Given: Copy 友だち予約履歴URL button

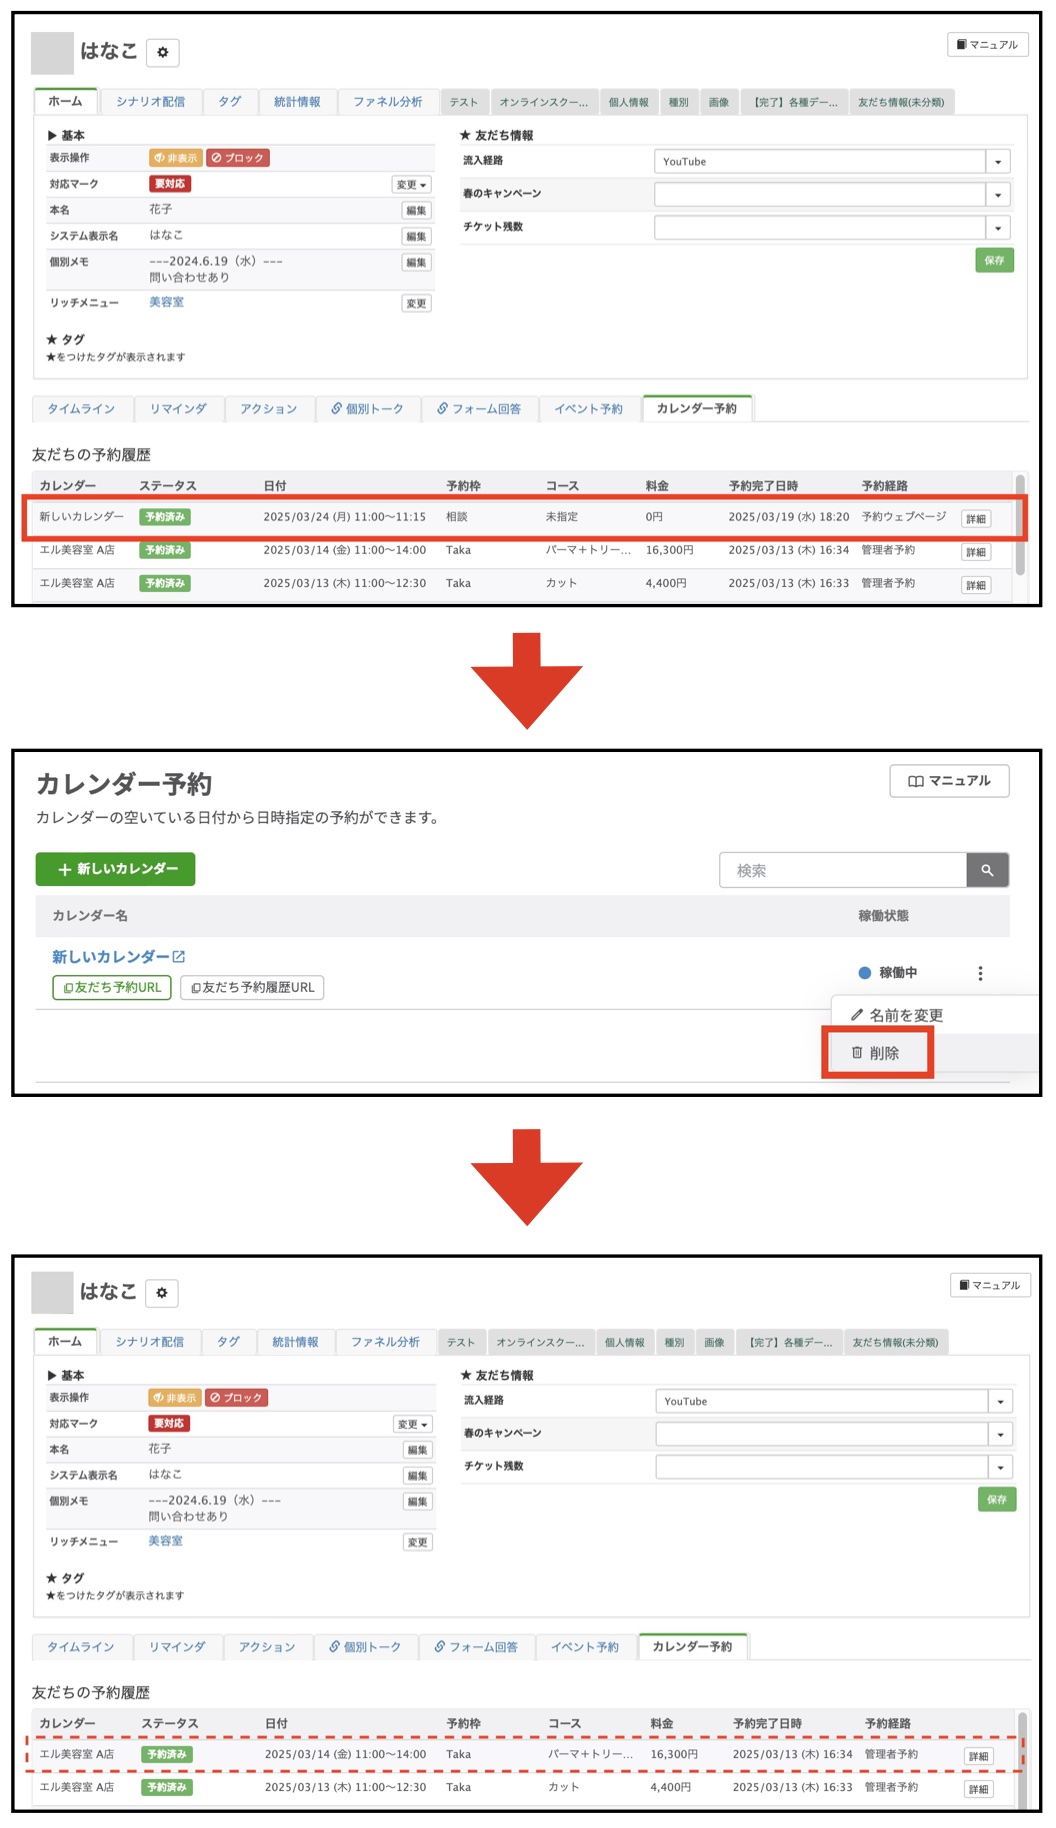Looking at the screenshot, I should coord(252,987).
